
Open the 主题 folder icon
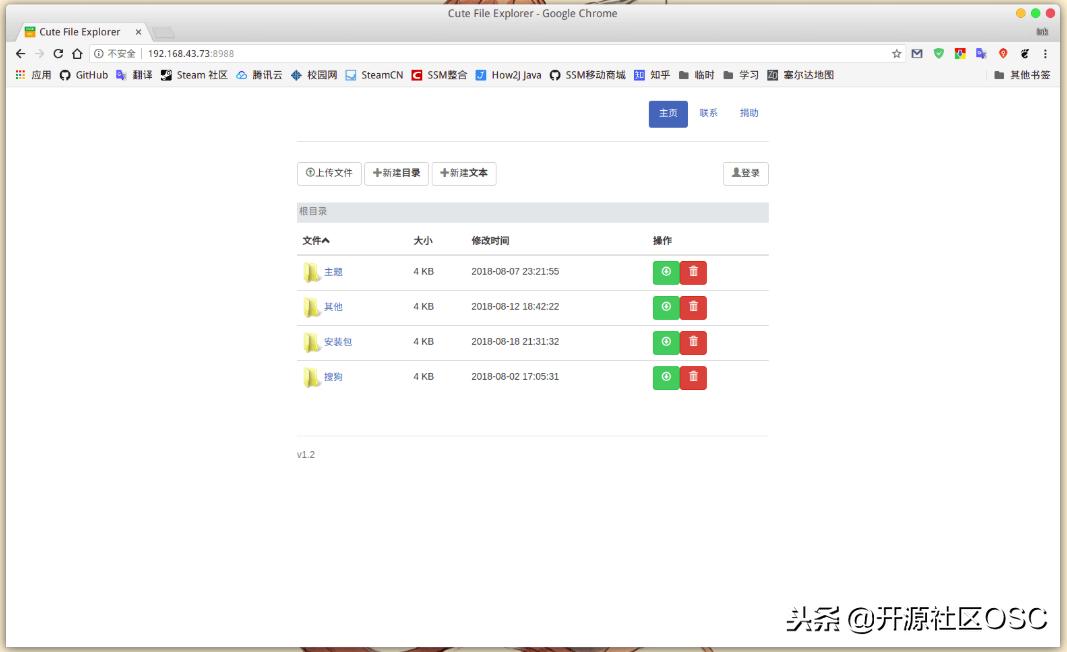(x=311, y=271)
